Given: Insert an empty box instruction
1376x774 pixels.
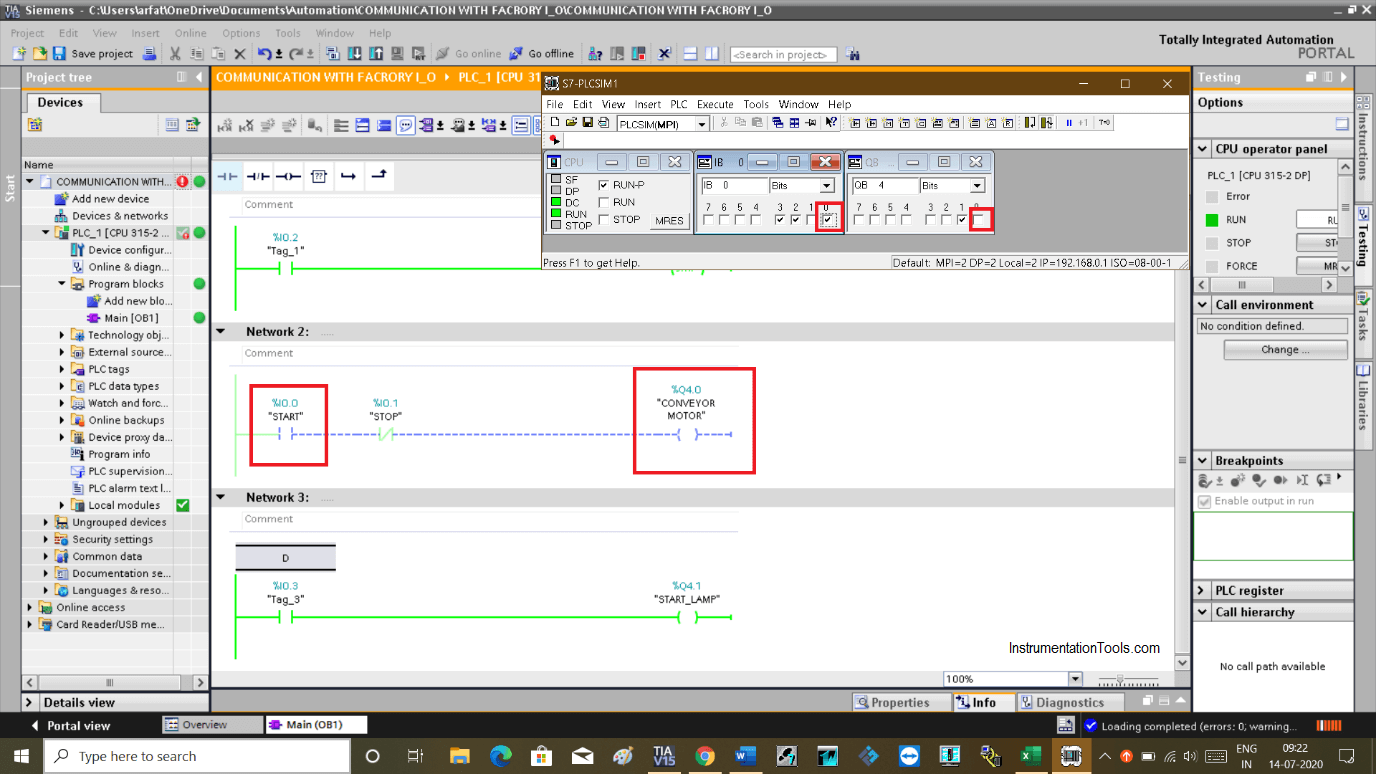Looking at the screenshot, I should click(x=318, y=176).
